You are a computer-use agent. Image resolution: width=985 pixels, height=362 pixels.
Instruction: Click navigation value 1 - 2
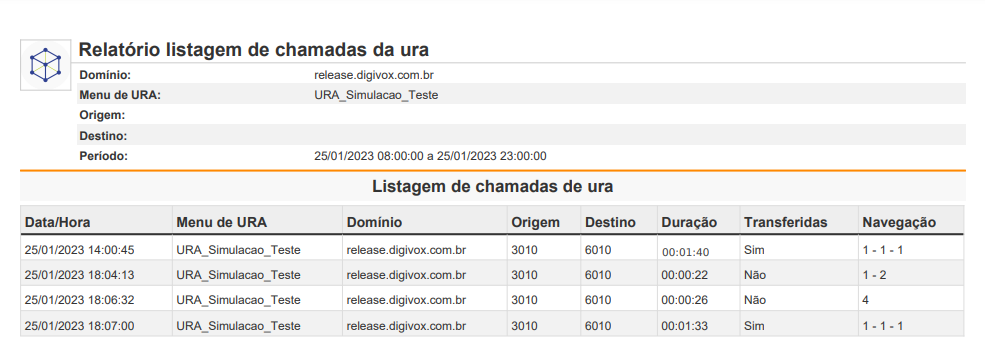[x=874, y=275]
